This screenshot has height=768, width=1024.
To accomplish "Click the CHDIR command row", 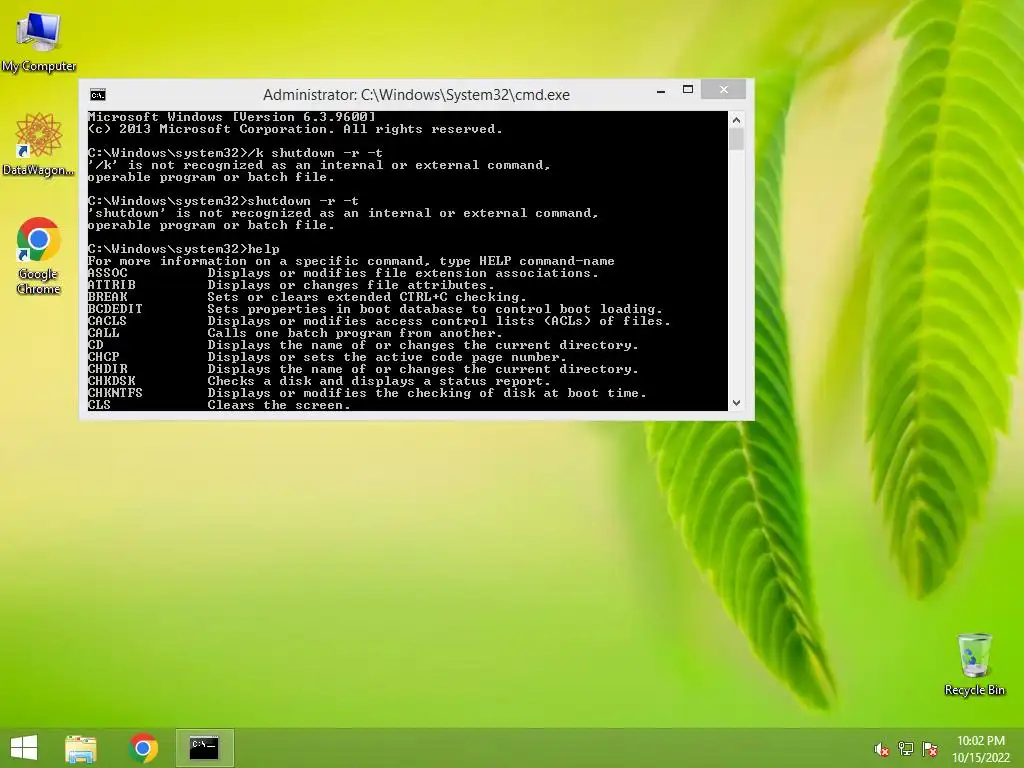I will coord(363,369).
